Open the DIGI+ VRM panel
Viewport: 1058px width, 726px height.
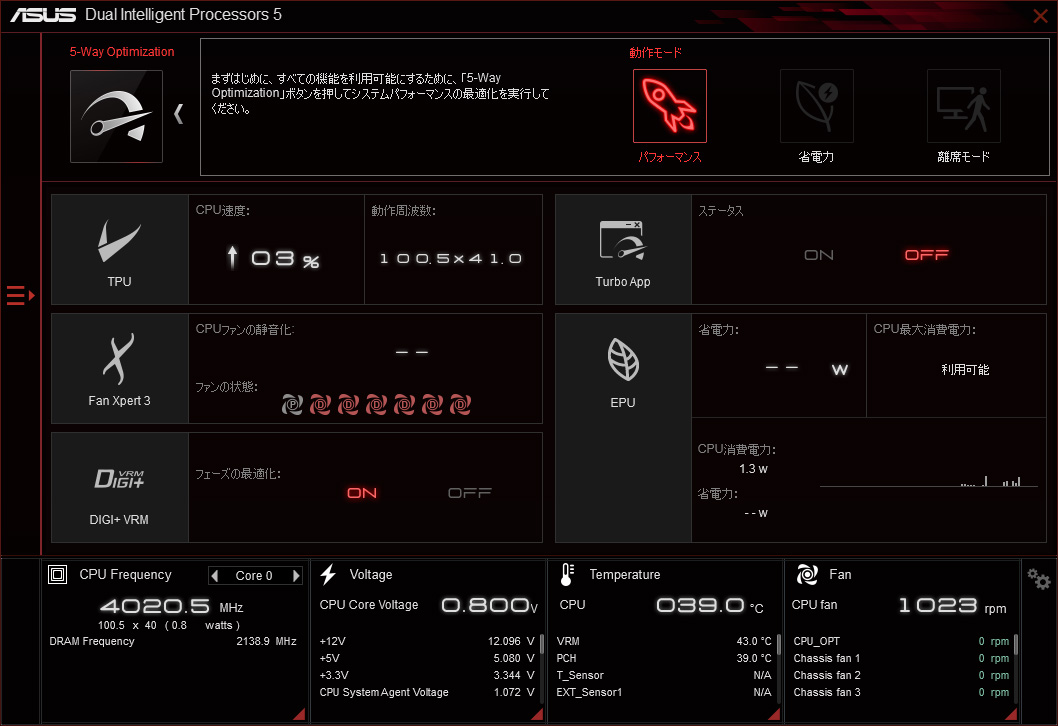(x=119, y=487)
